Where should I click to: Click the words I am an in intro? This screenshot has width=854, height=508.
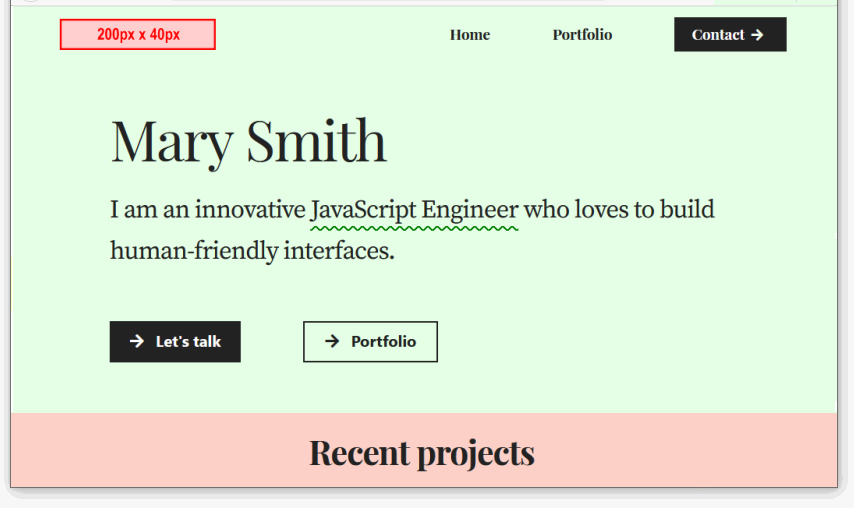click(150, 209)
